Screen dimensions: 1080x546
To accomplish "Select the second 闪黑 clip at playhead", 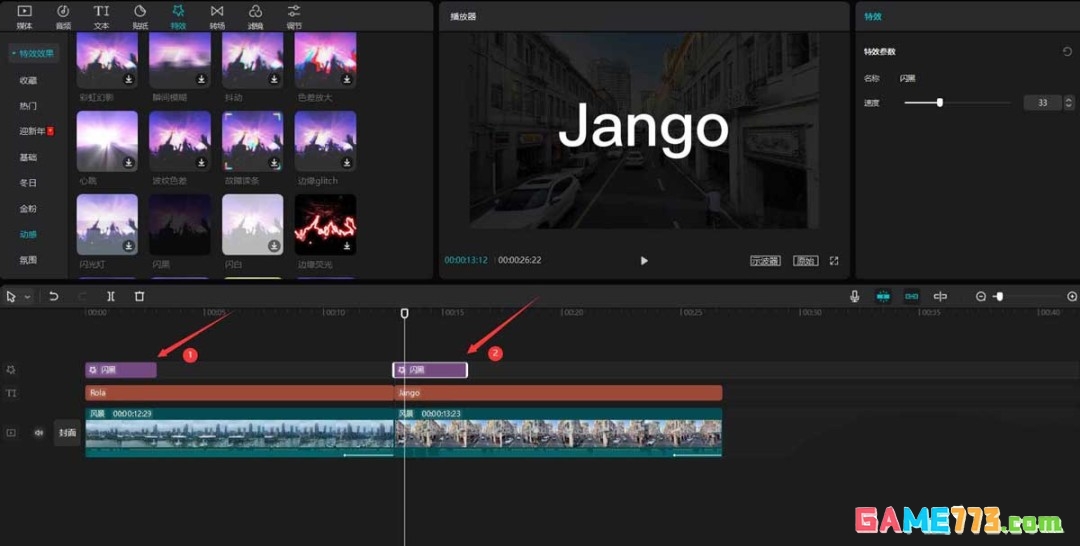I will (430, 370).
